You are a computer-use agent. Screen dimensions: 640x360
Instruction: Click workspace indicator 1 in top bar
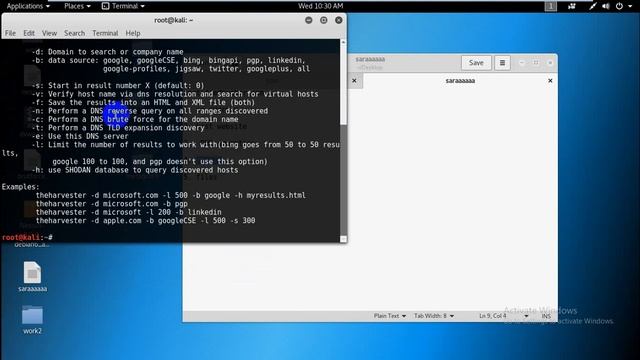pos(550,6)
